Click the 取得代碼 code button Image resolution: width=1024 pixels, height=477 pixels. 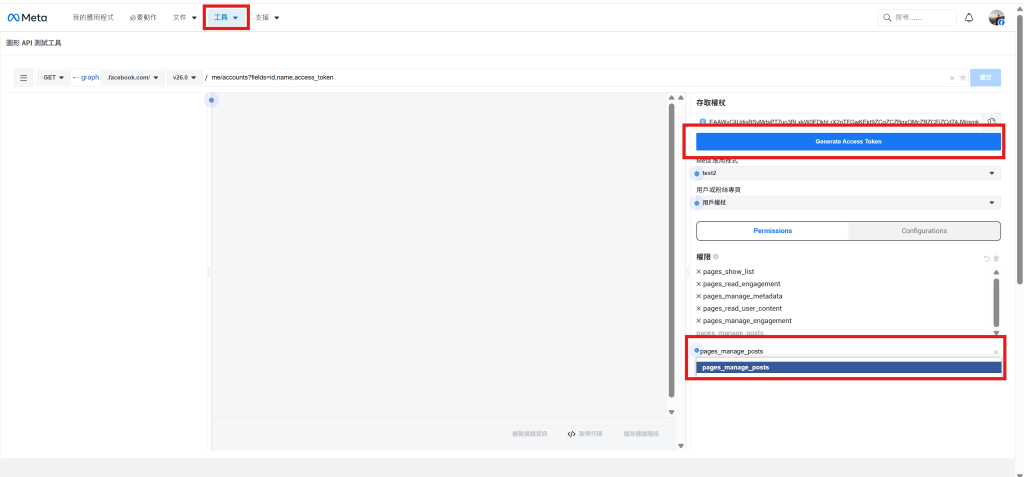point(585,434)
